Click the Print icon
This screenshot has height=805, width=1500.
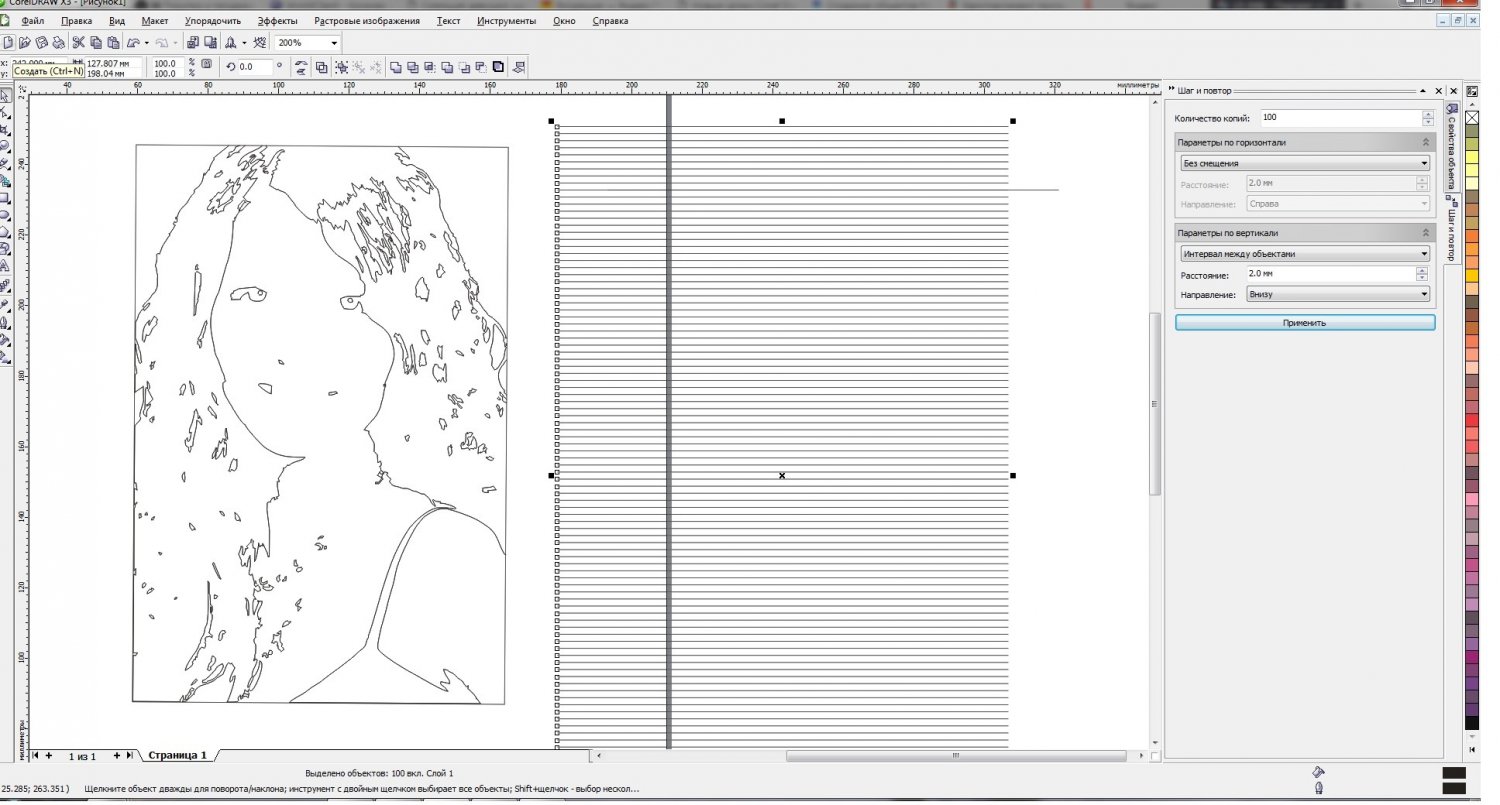pyautogui.click(x=58, y=43)
